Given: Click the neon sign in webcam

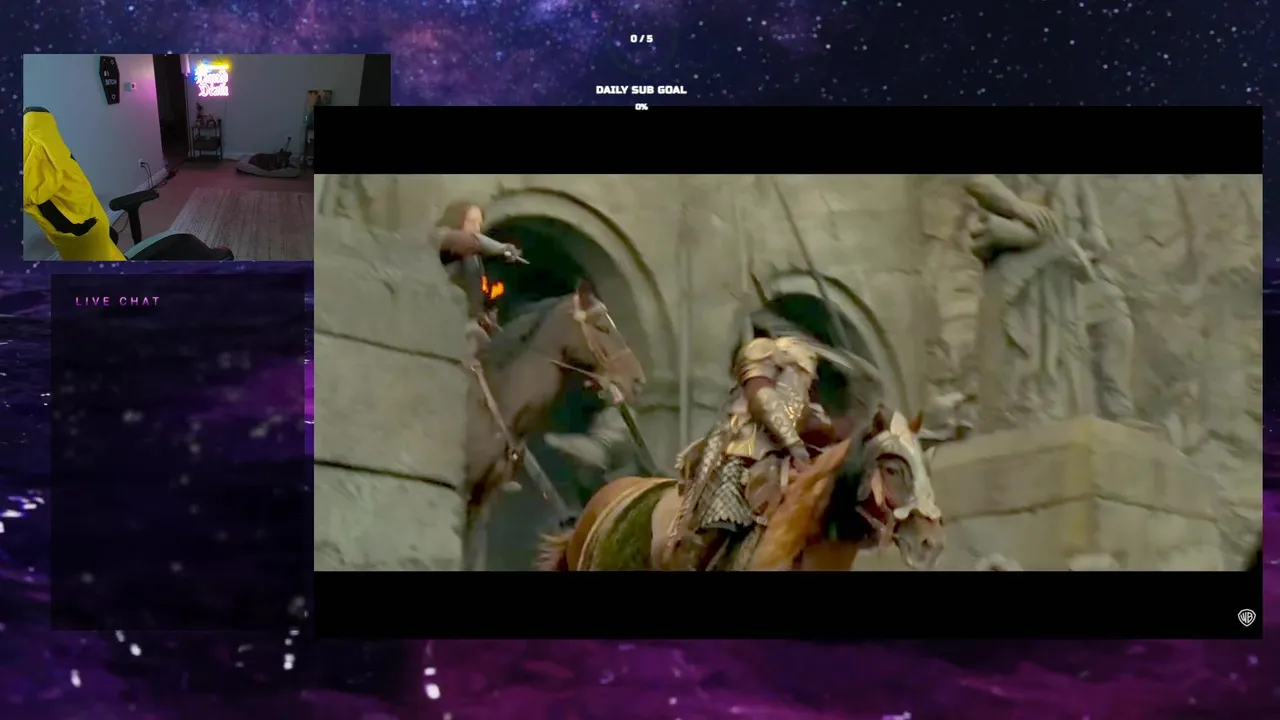Looking at the screenshot, I should point(212,80).
